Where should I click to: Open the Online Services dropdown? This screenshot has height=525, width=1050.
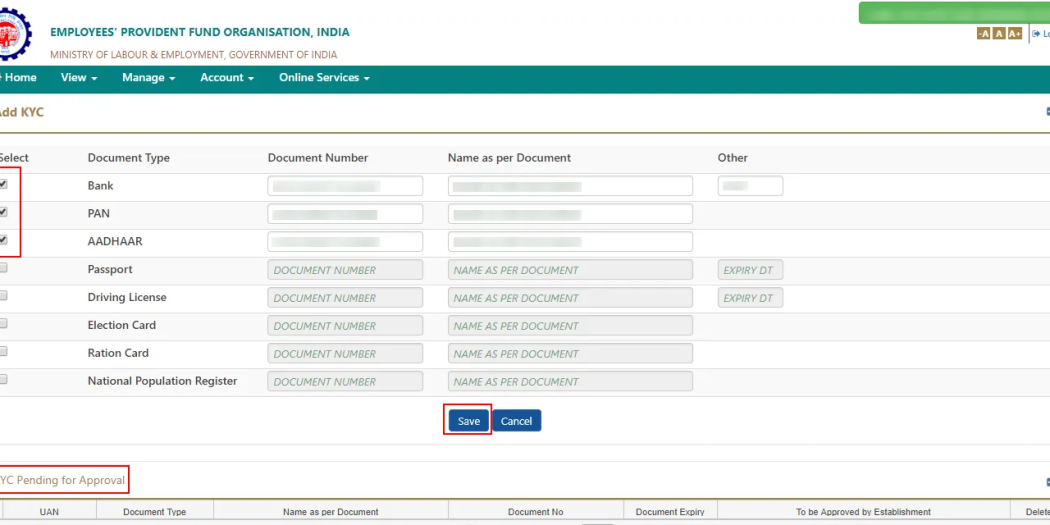(x=324, y=78)
